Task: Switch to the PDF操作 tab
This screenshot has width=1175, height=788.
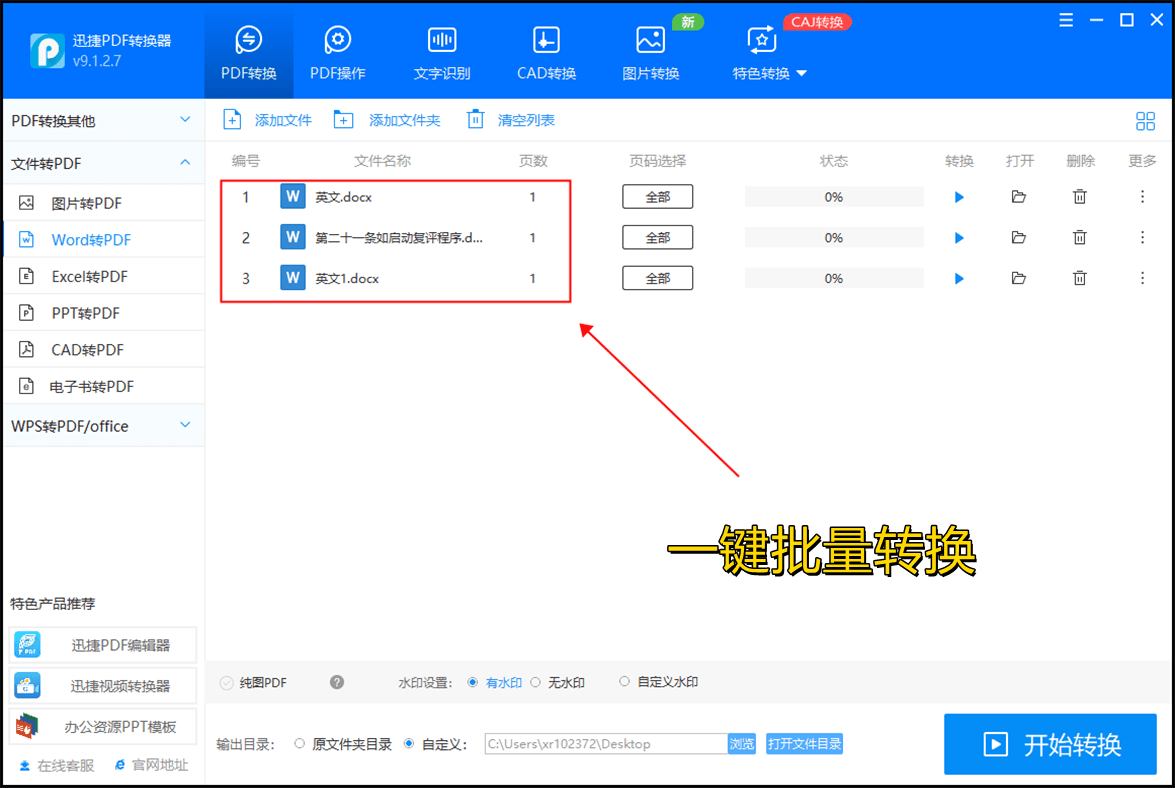Action: point(338,52)
